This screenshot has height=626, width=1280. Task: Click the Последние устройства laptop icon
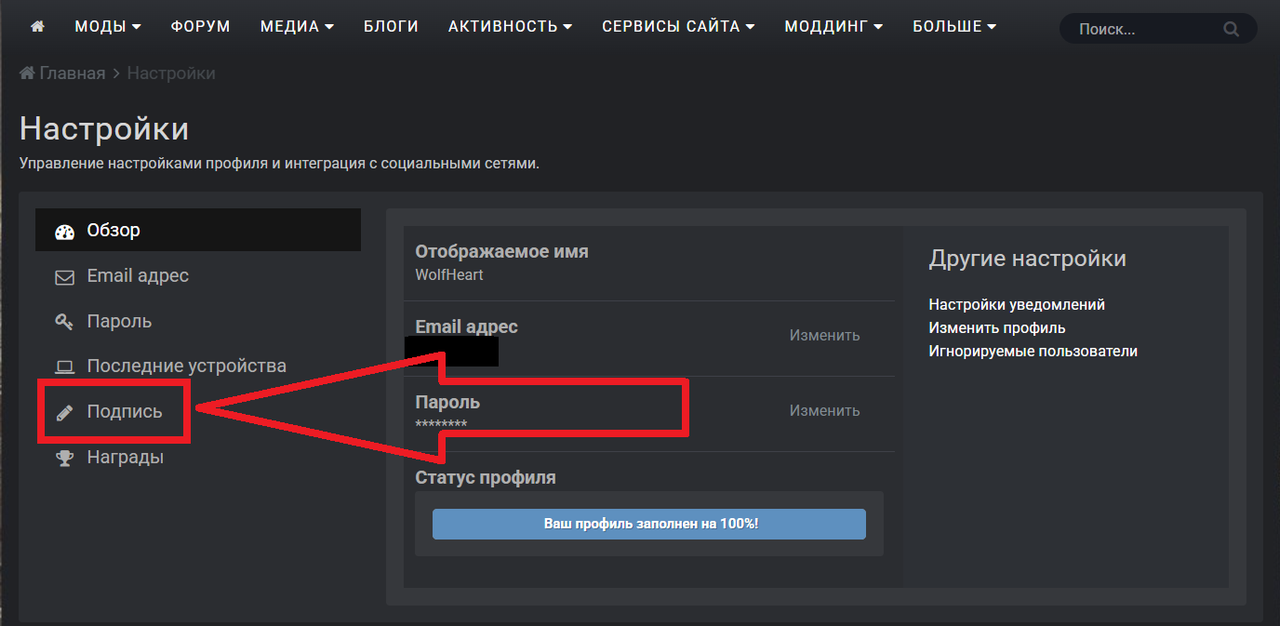pyautogui.click(x=65, y=367)
